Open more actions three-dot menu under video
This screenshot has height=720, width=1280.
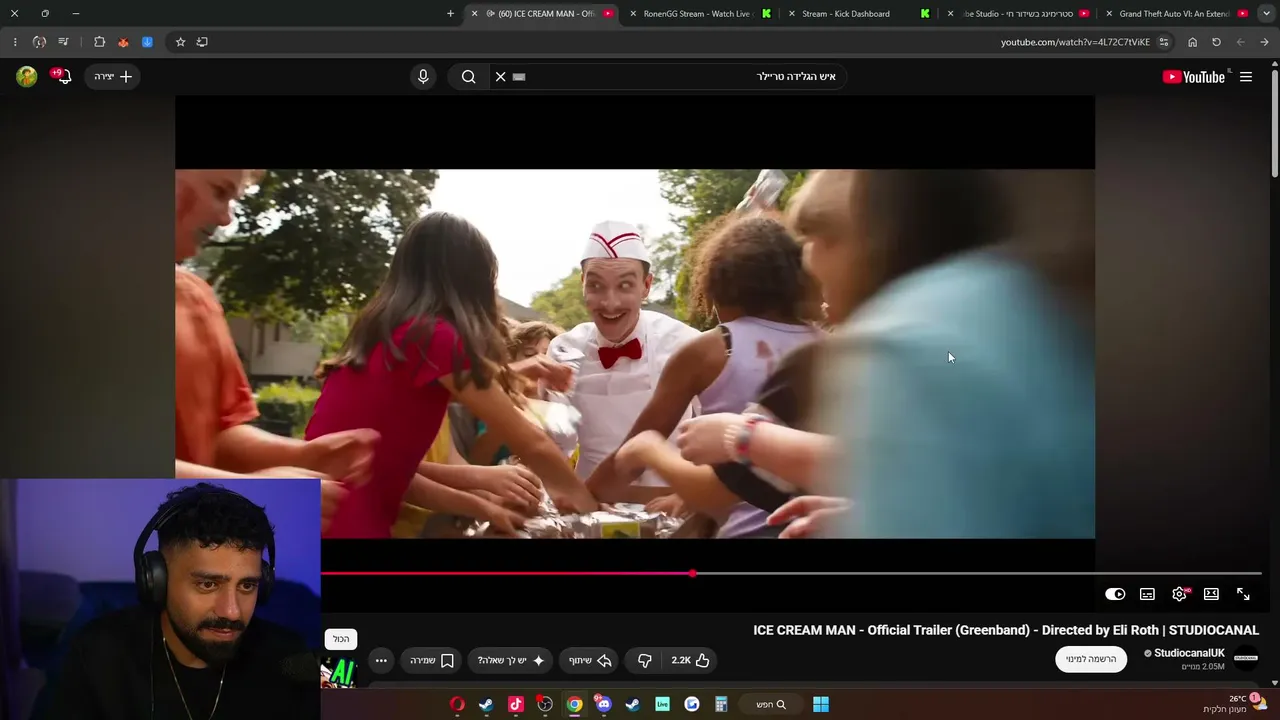[381, 660]
